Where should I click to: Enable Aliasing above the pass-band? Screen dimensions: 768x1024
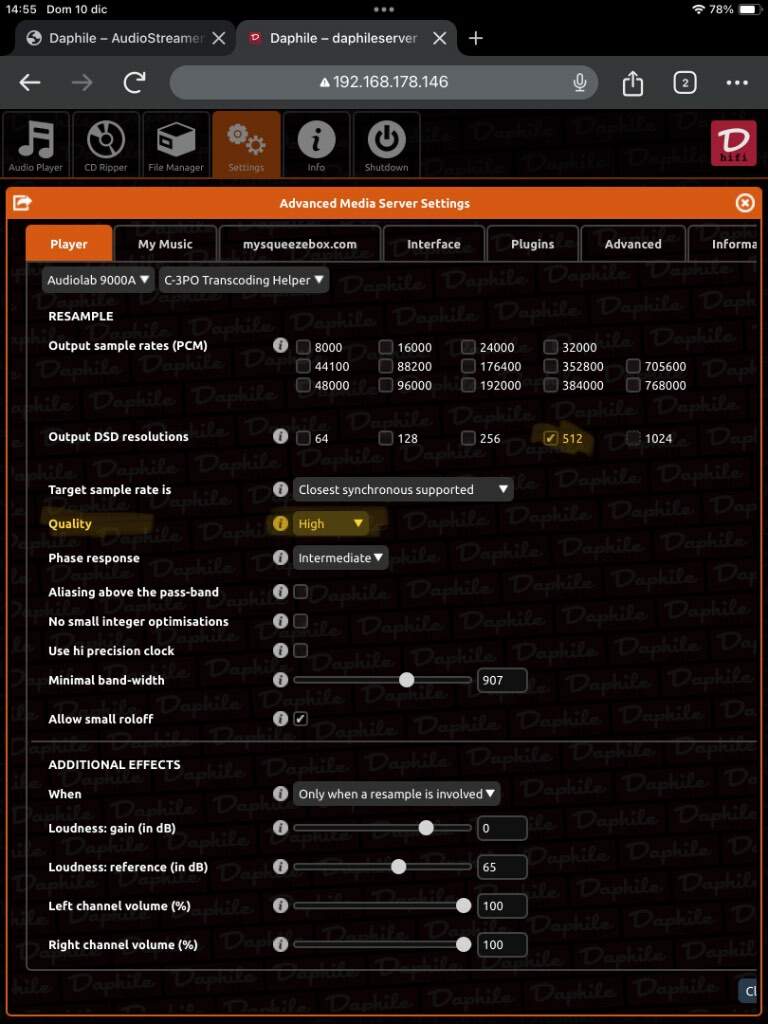coord(300,592)
